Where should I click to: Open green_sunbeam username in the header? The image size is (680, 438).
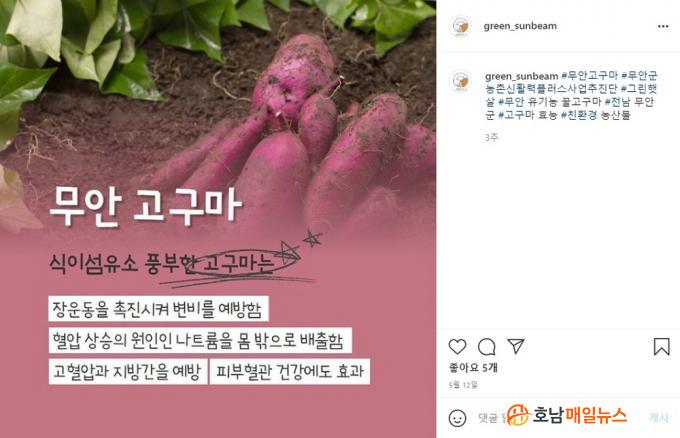pyautogui.click(x=520, y=26)
